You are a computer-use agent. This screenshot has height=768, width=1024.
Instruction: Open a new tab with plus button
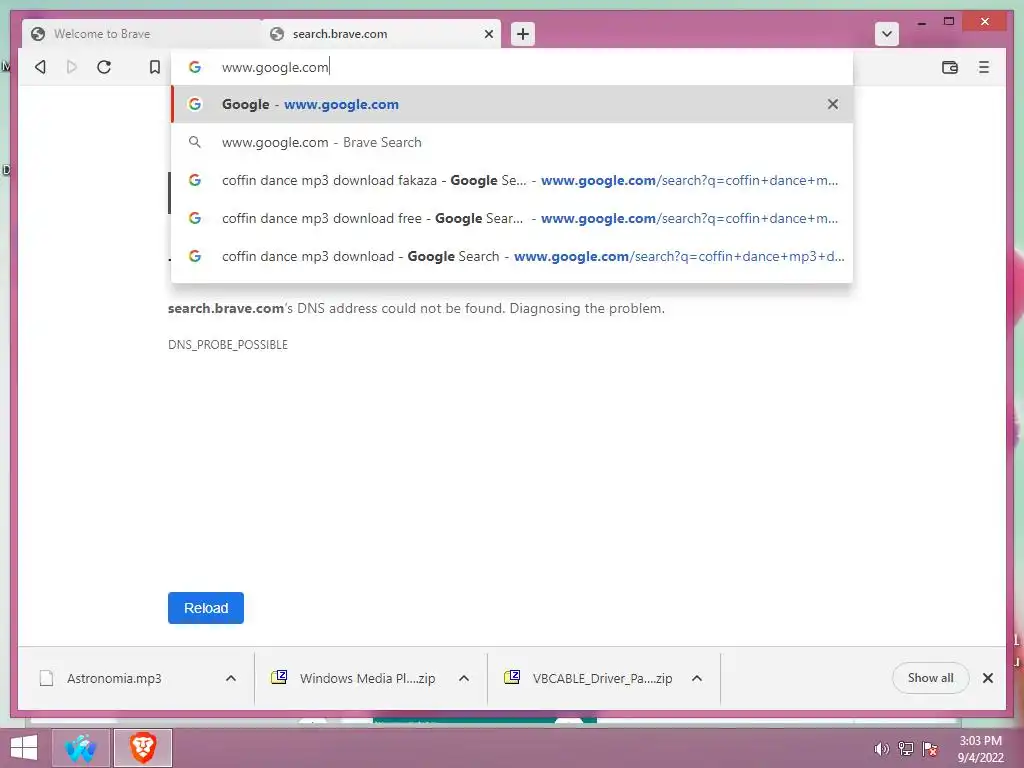[x=522, y=34]
